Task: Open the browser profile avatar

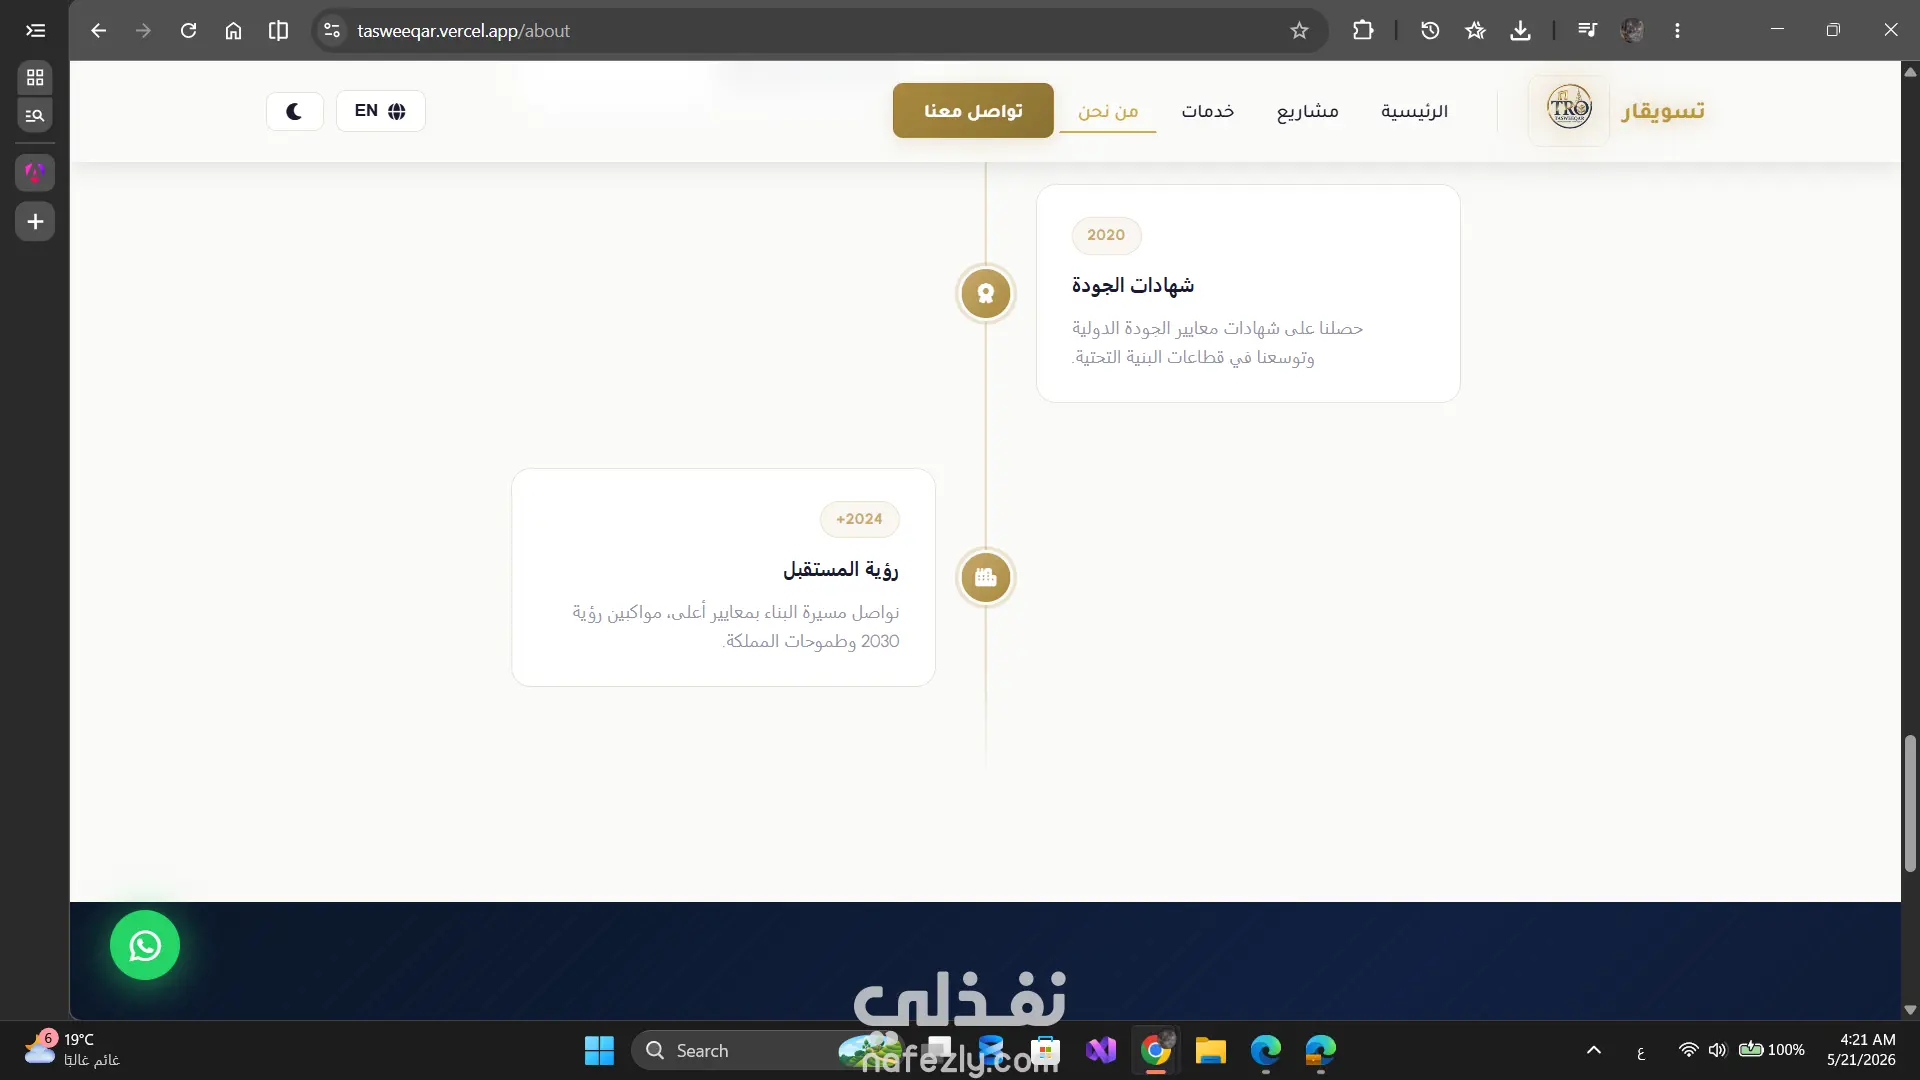Action: [x=1632, y=30]
